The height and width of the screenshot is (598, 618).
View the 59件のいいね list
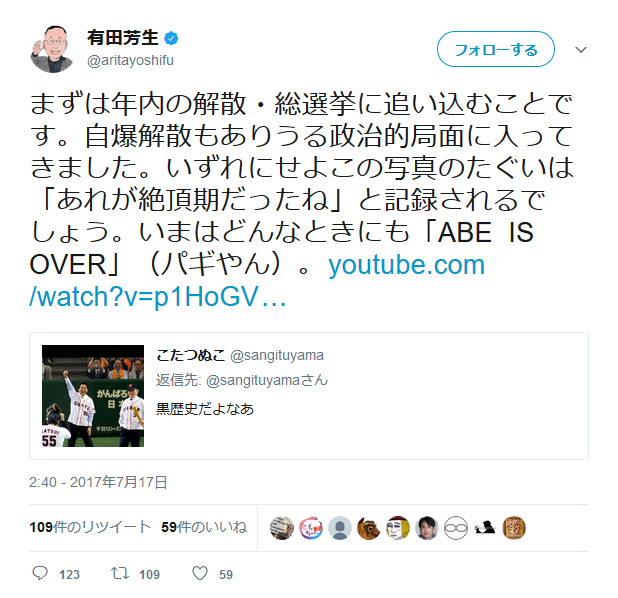pos(204,527)
